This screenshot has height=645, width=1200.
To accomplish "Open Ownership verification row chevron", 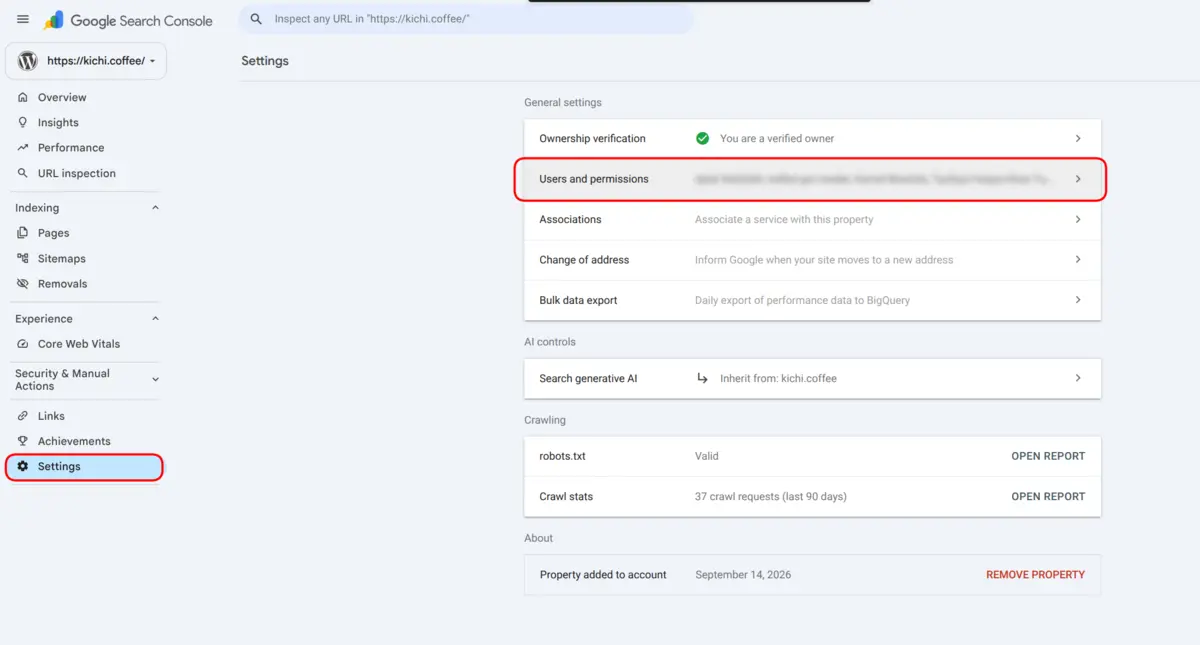I will [1078, 138].
